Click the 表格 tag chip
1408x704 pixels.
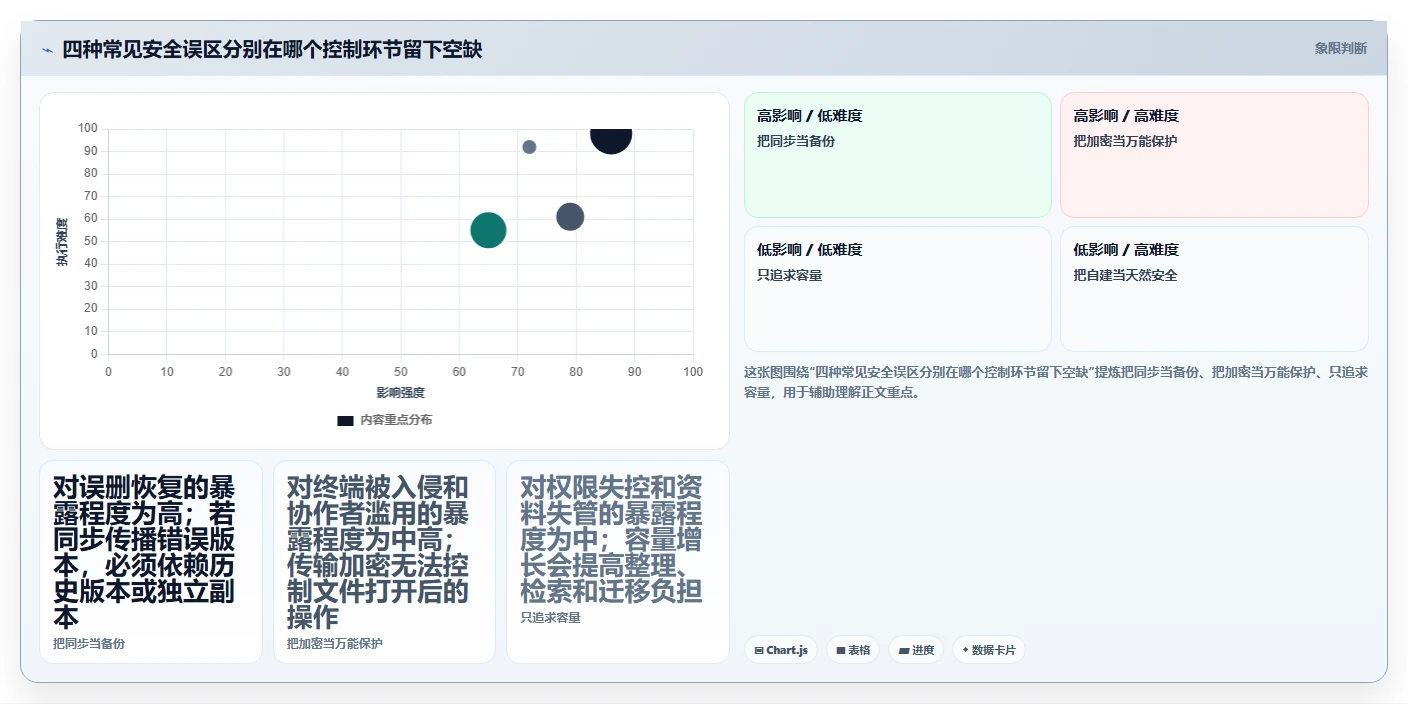[853, 650]
